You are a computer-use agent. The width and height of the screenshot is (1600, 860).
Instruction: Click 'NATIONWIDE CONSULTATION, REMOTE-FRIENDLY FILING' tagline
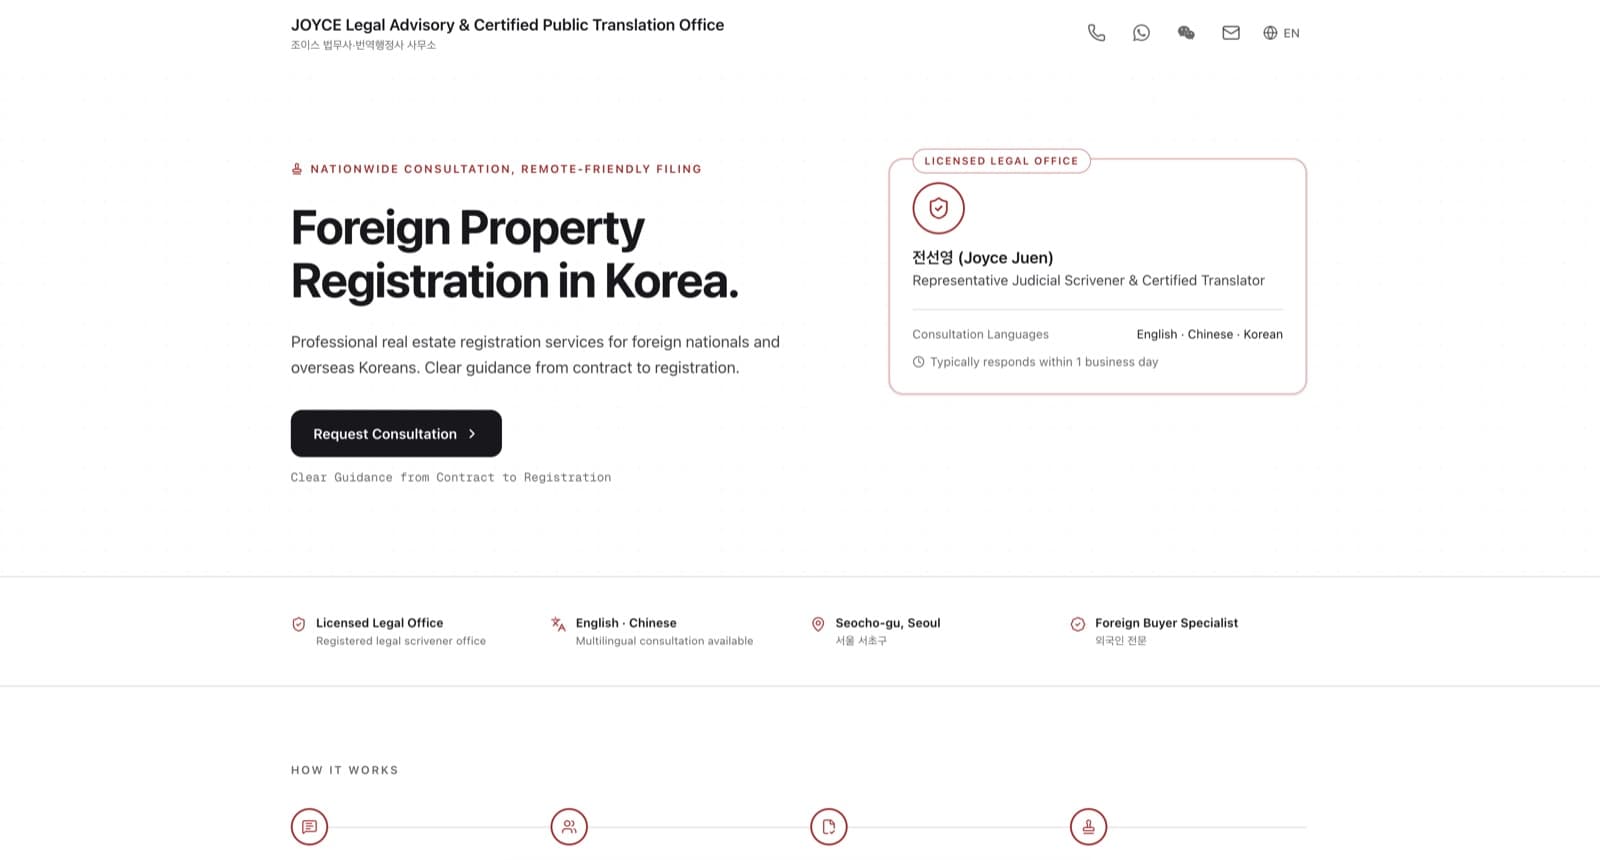pyautogui.click(x=506, y=169)
